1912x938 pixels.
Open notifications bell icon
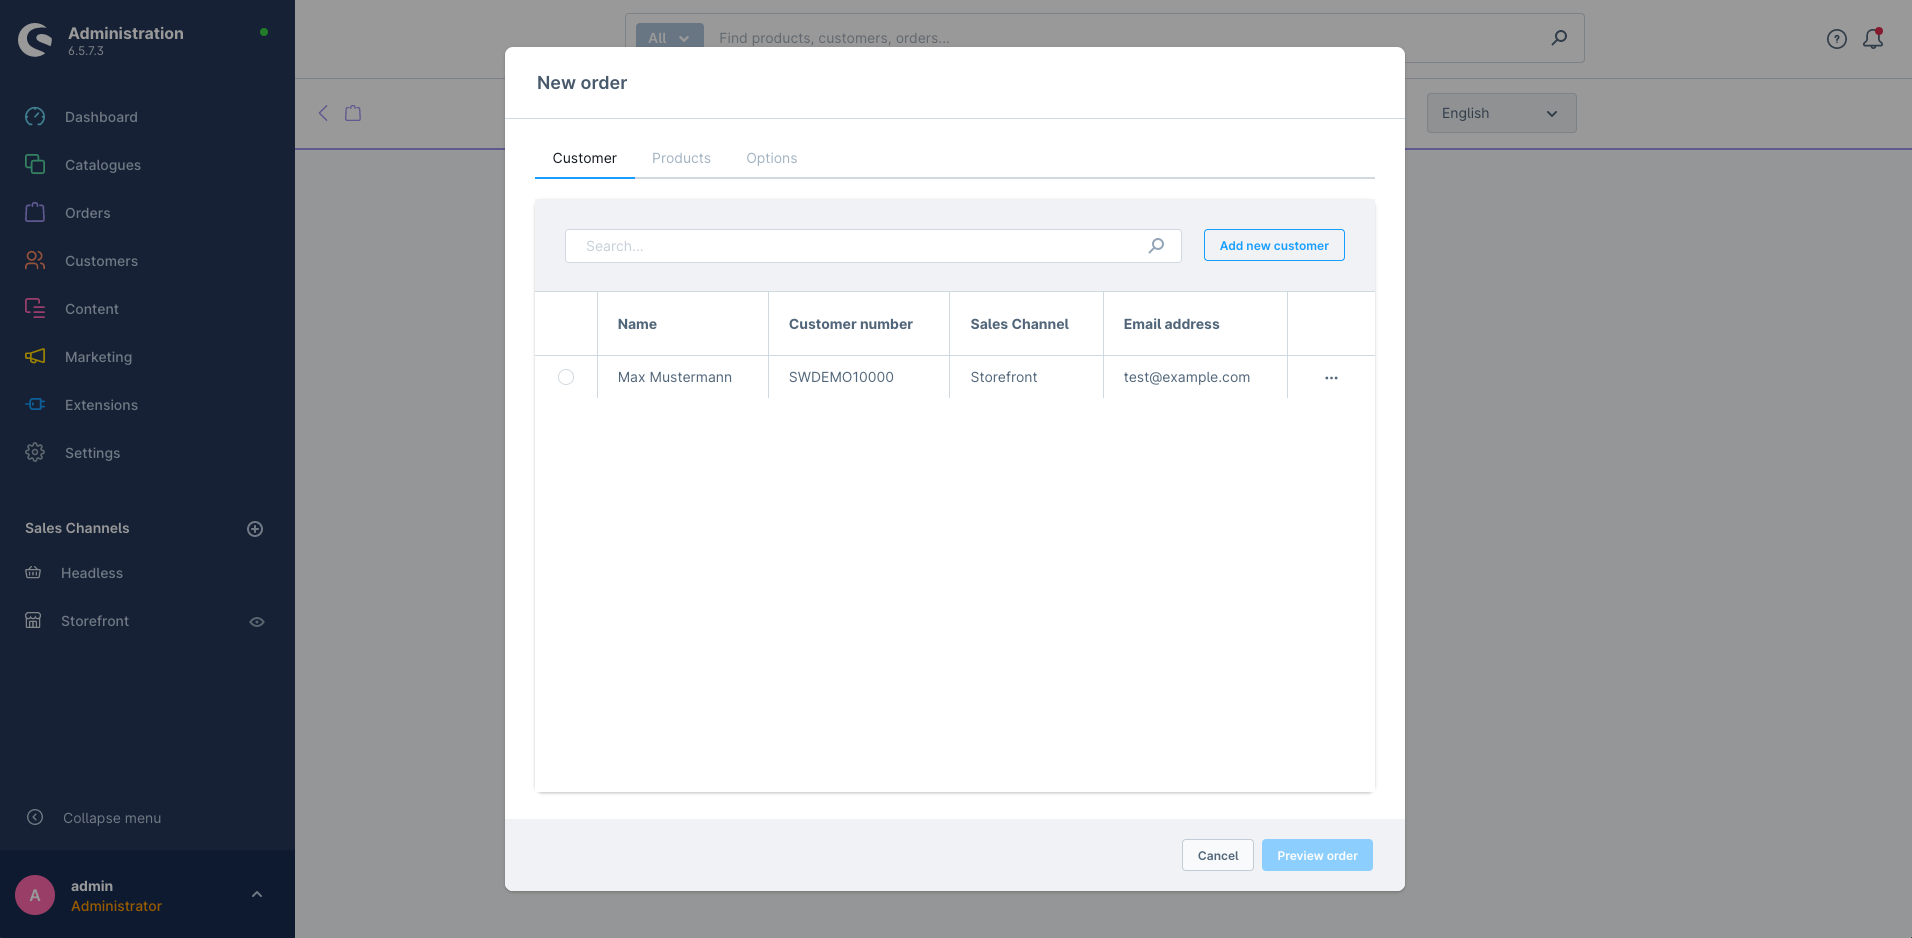[1873, 39]
